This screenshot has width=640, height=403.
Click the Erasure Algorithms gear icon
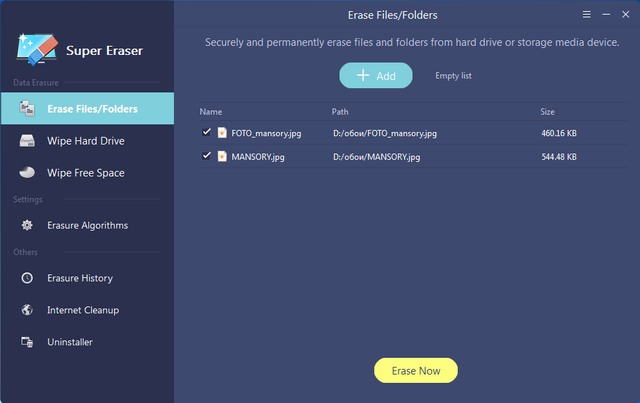(28, 226)
